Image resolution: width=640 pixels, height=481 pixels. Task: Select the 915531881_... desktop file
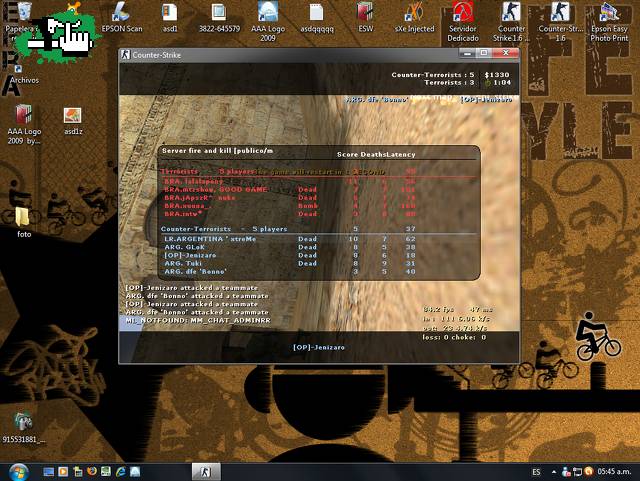click(x=24, y=428)
